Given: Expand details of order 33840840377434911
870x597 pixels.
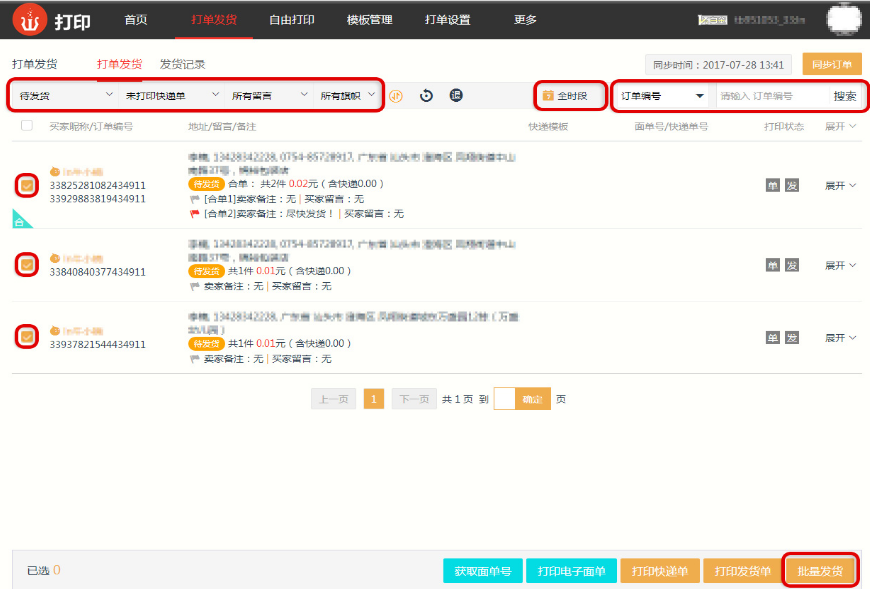Looking at the screenshot, I should [x=840, y=266].
